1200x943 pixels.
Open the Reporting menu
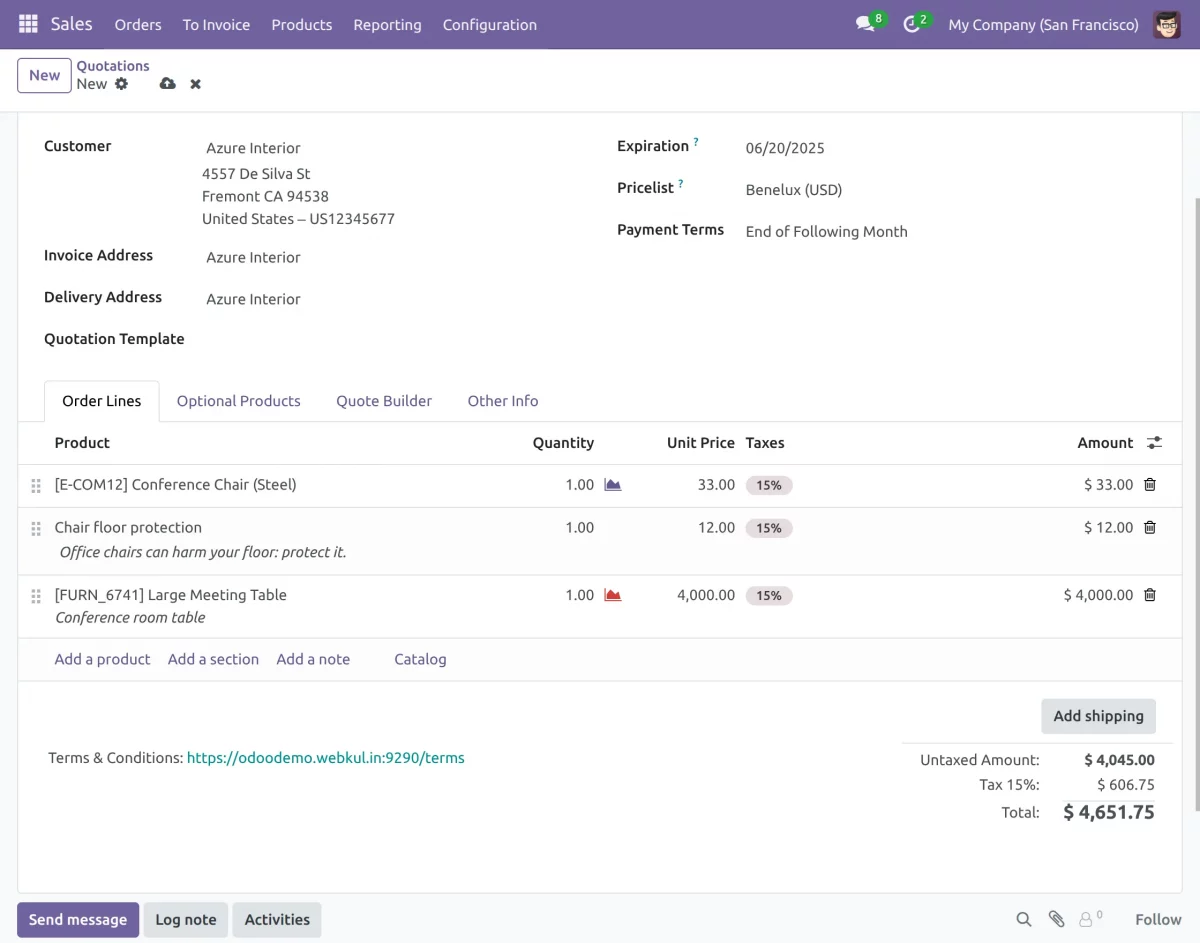[x=387, y=24]
